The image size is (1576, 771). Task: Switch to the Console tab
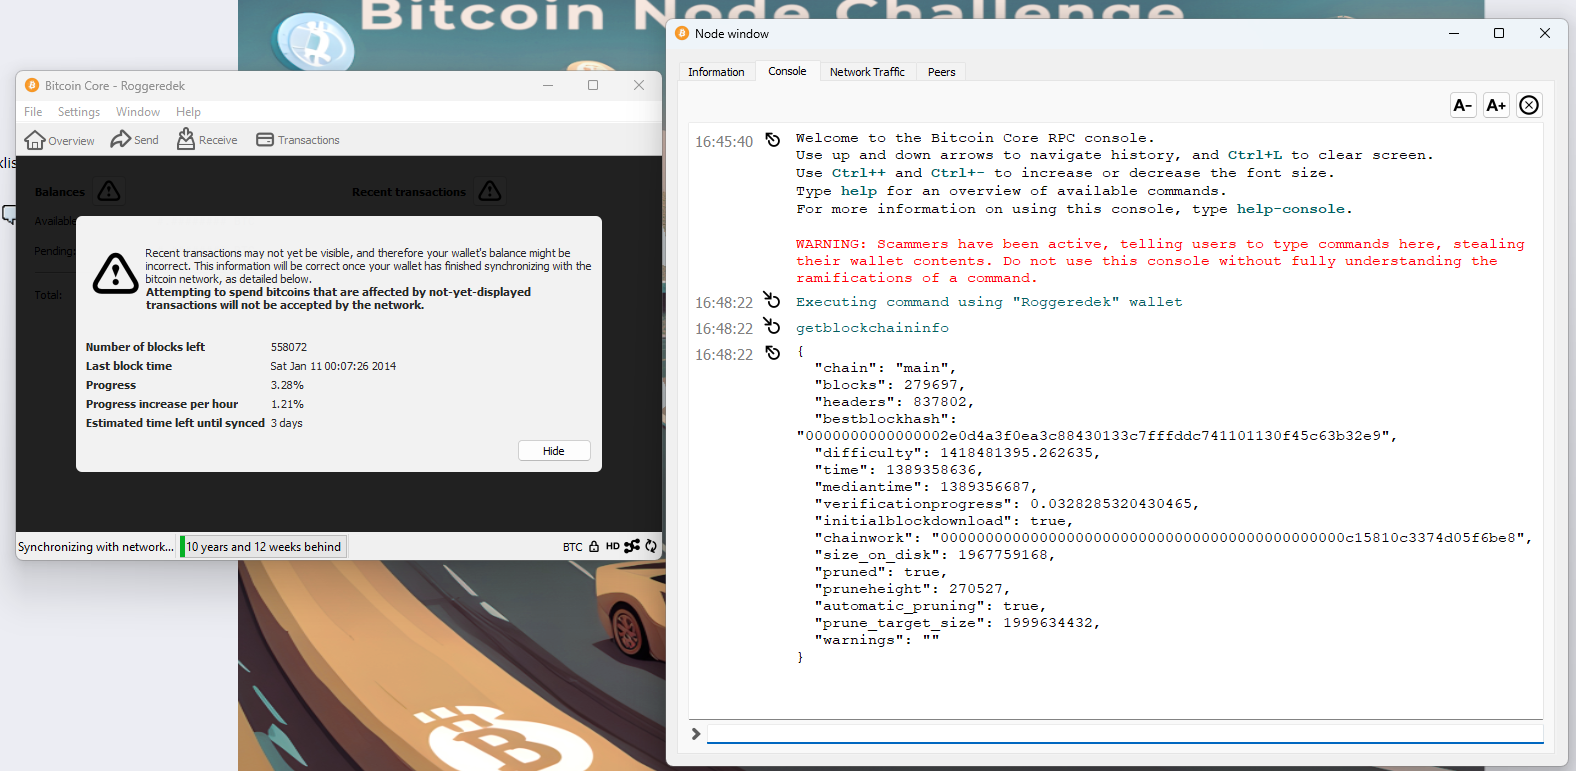(x=787, y=71)
